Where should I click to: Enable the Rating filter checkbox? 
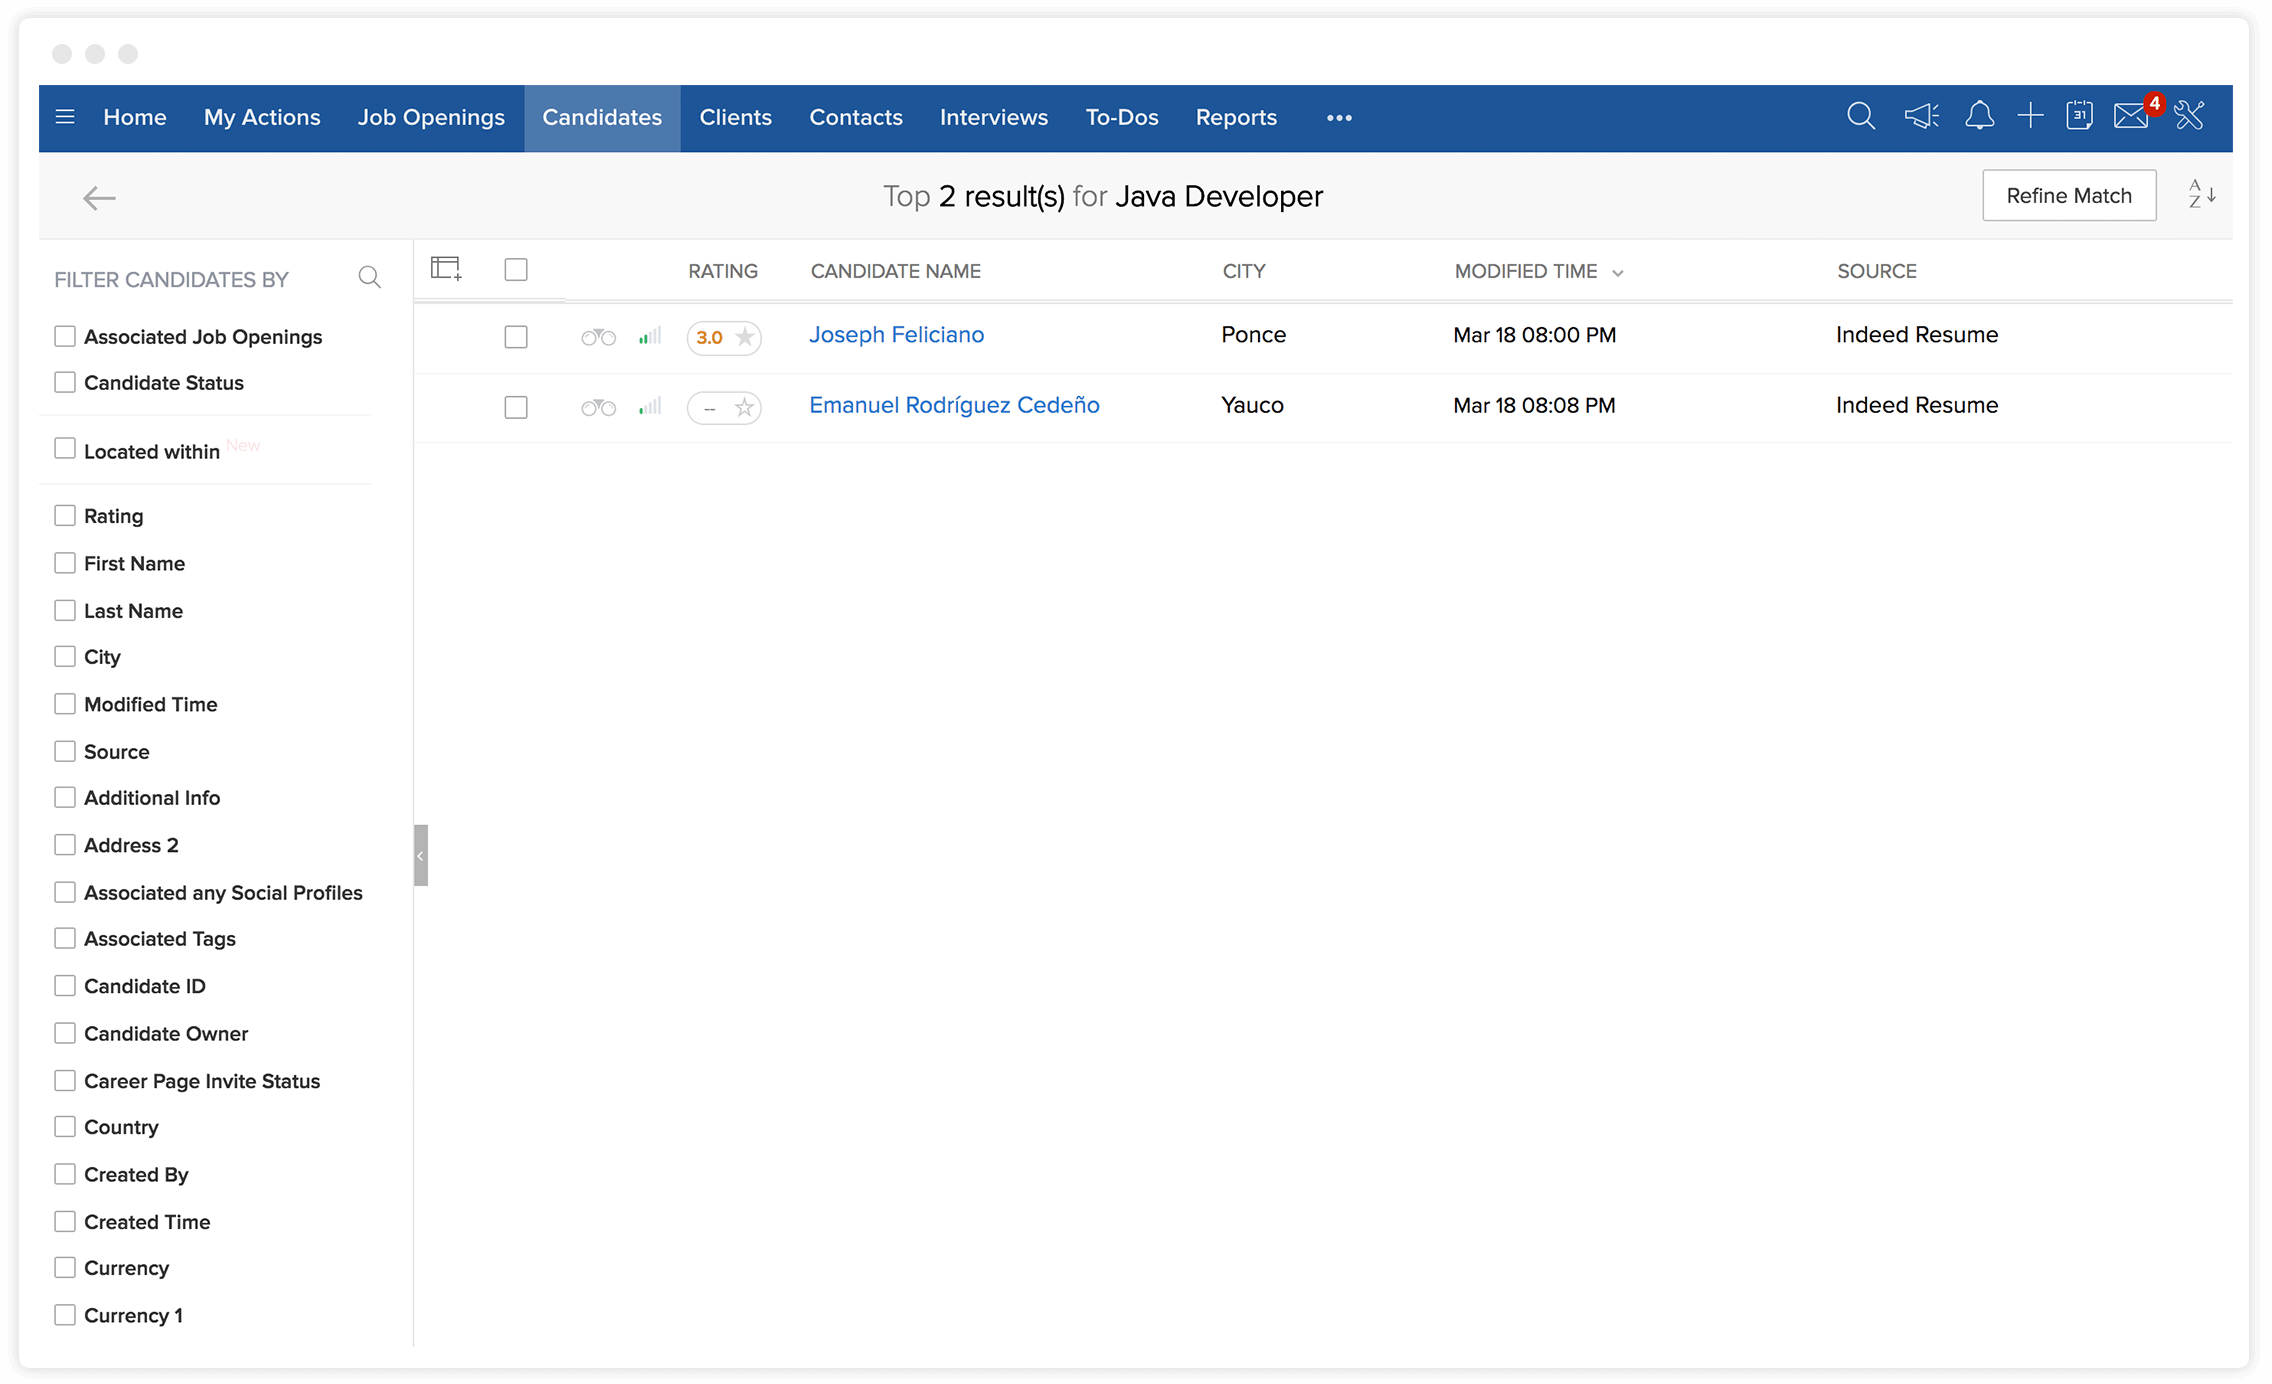(x=65, y=514)
